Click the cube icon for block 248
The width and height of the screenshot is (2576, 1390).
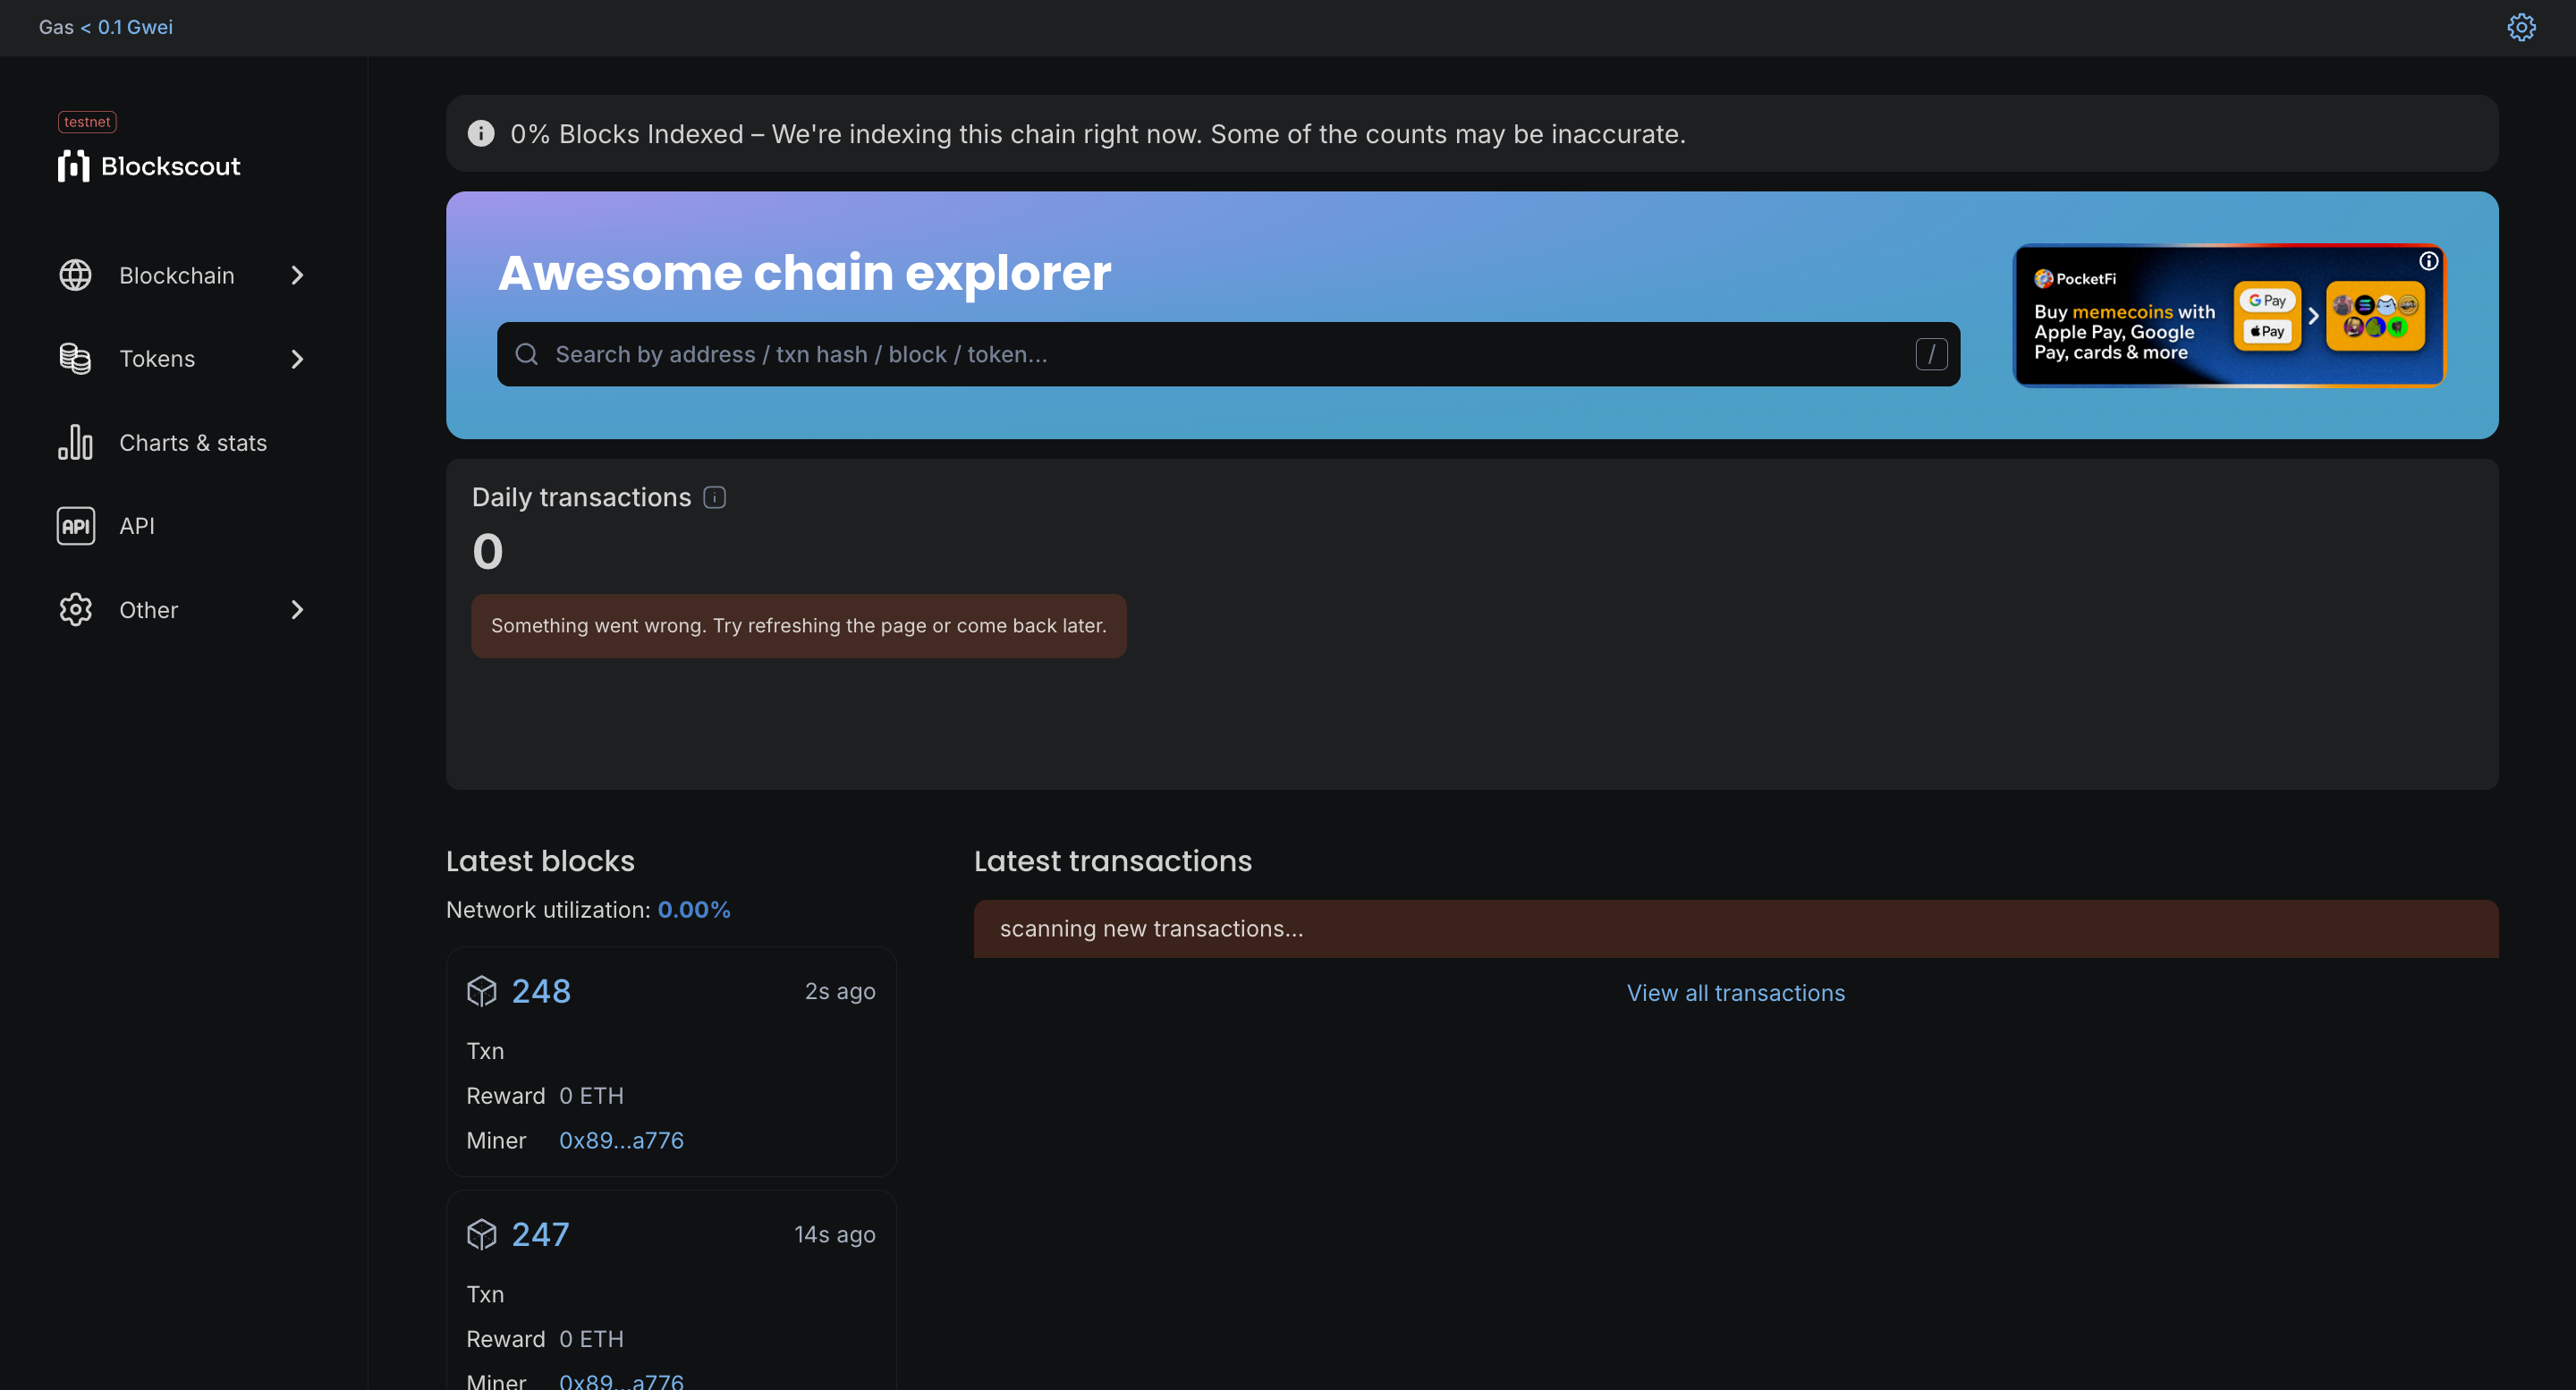[x=481, y=991]
